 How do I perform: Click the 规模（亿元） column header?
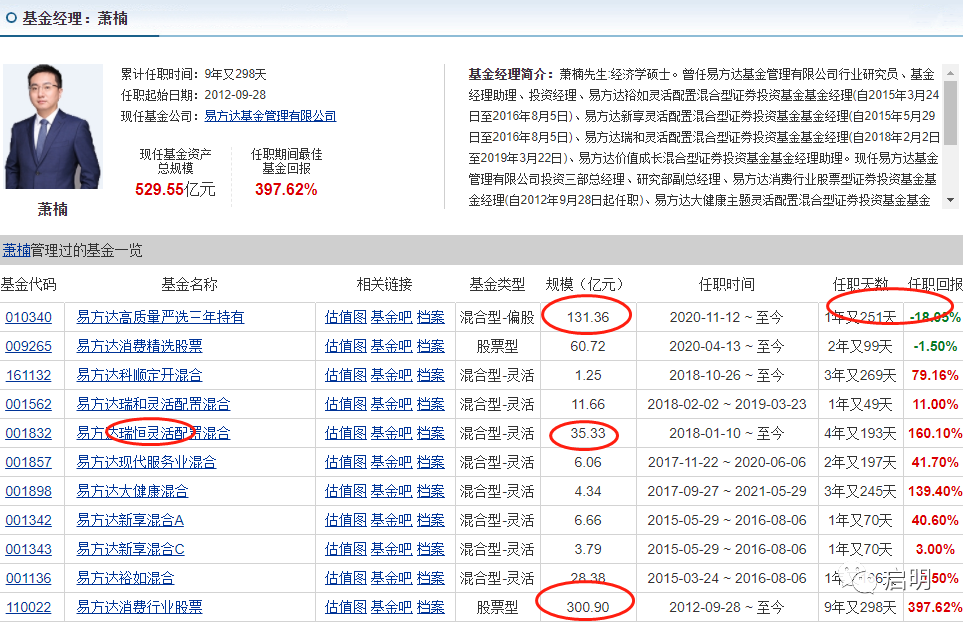pyautogui.click(x=584, y=284)
